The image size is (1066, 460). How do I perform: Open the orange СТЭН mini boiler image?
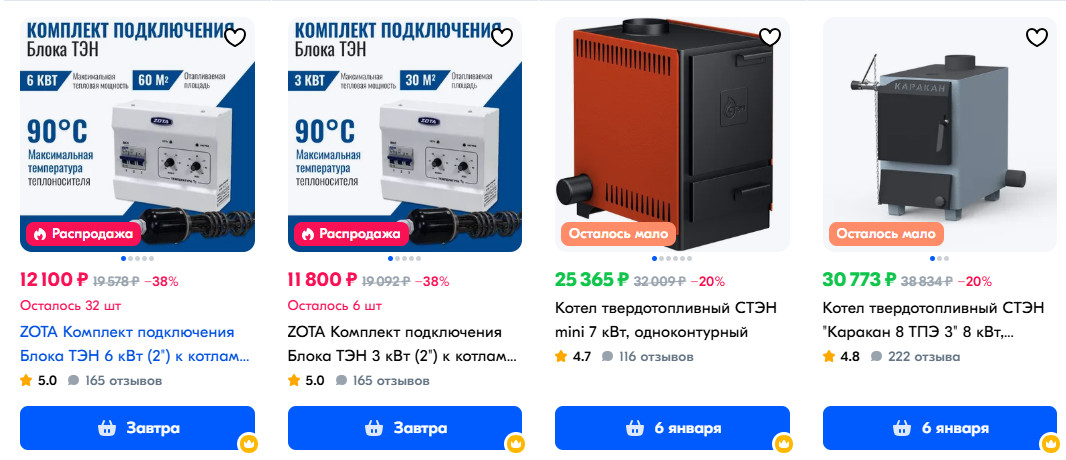tap(672, 135)
